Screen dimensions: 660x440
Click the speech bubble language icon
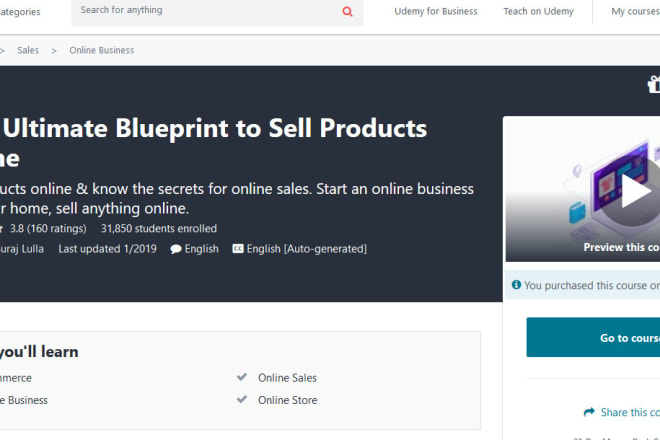pos(176,249)
